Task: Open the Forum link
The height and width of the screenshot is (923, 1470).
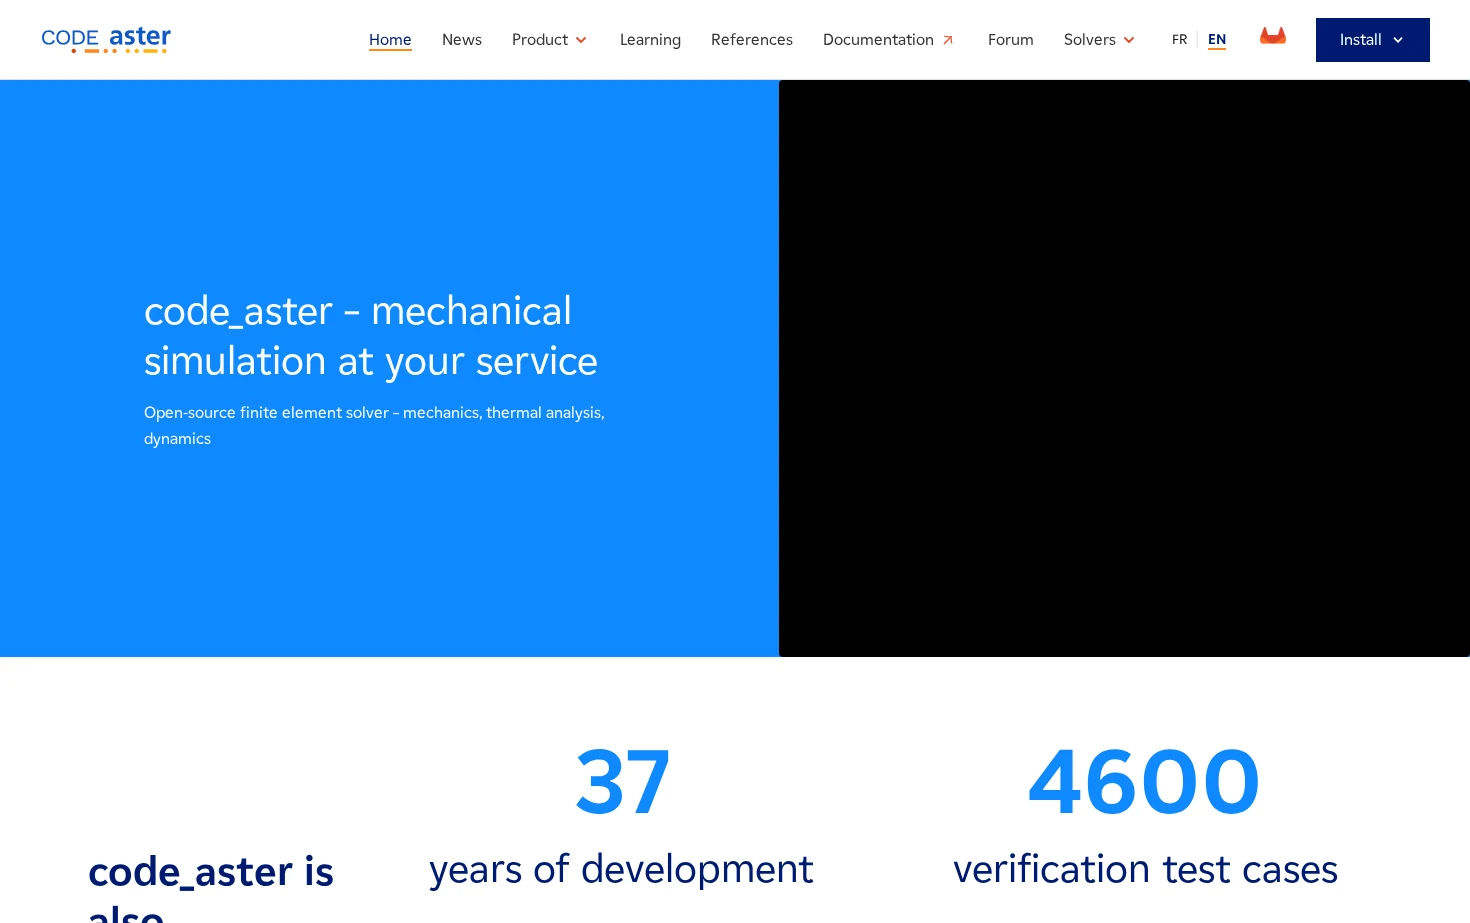Action: 1011,40
